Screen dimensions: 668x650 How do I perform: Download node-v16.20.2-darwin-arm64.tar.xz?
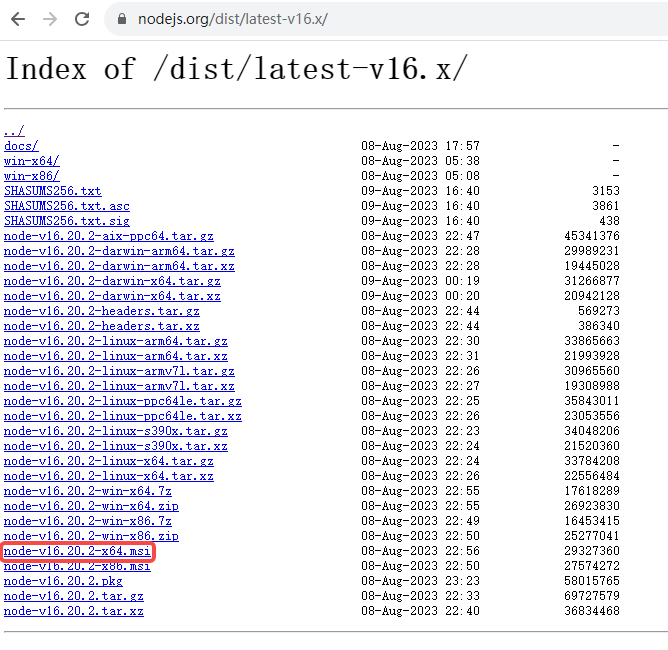pos(119,266)
